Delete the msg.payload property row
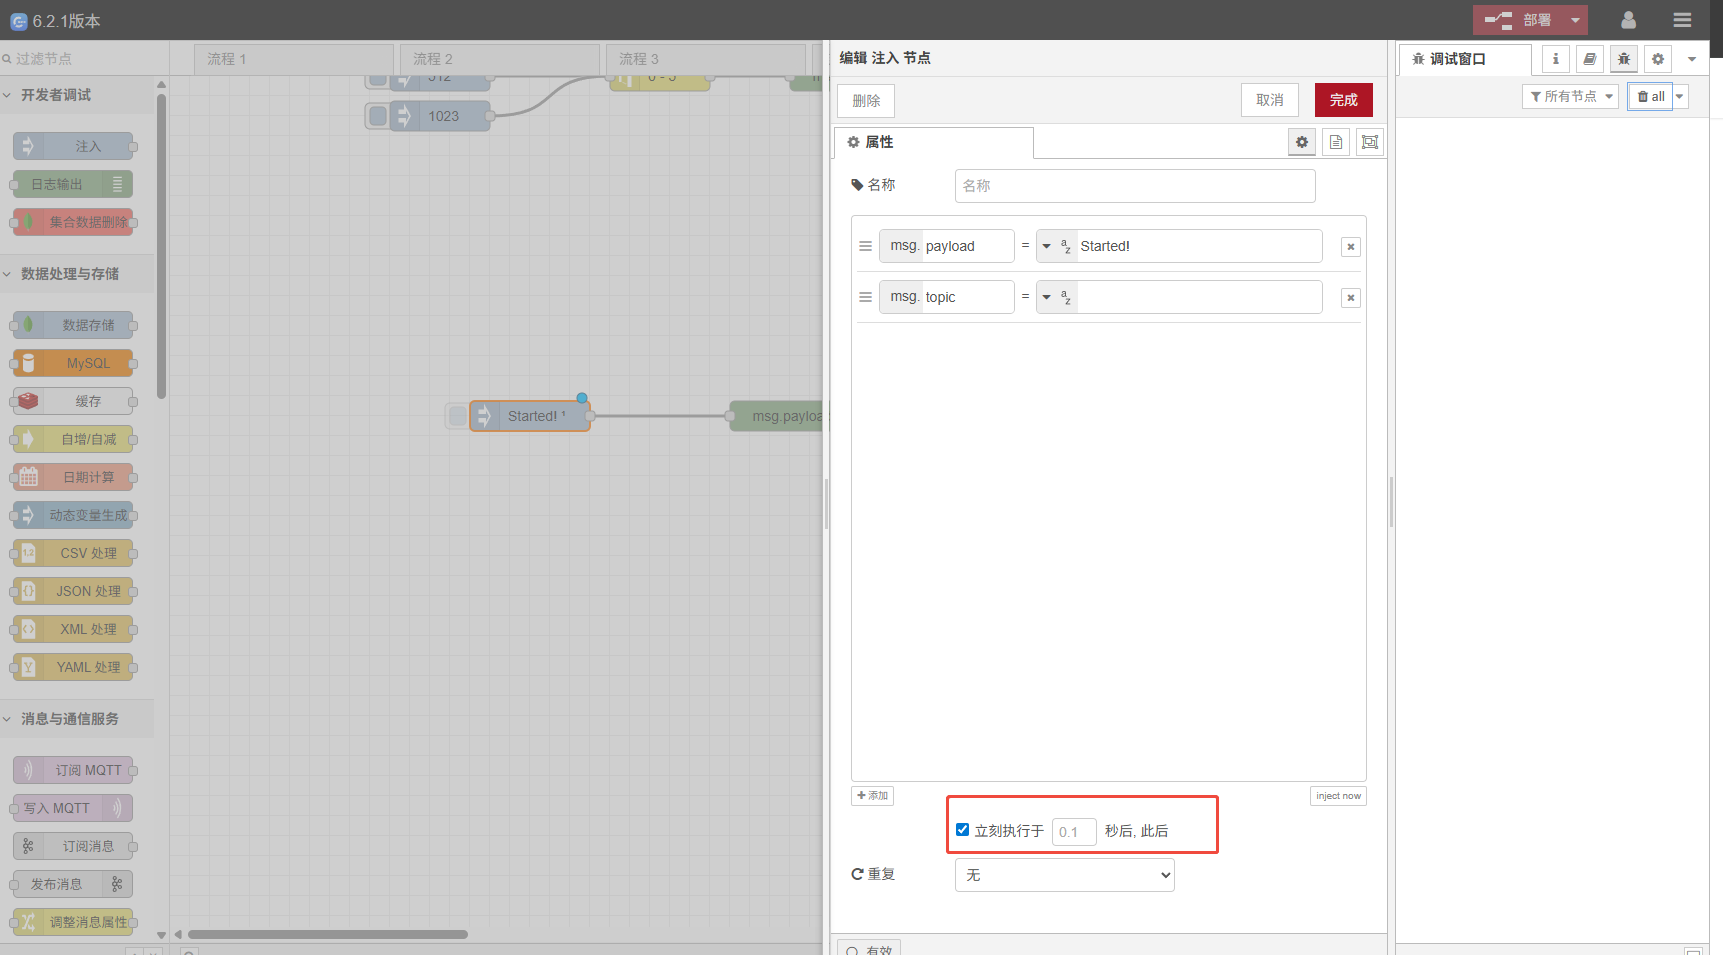Image resolution: width=1723 pixels, height=955 pixels. [1350, 247]
